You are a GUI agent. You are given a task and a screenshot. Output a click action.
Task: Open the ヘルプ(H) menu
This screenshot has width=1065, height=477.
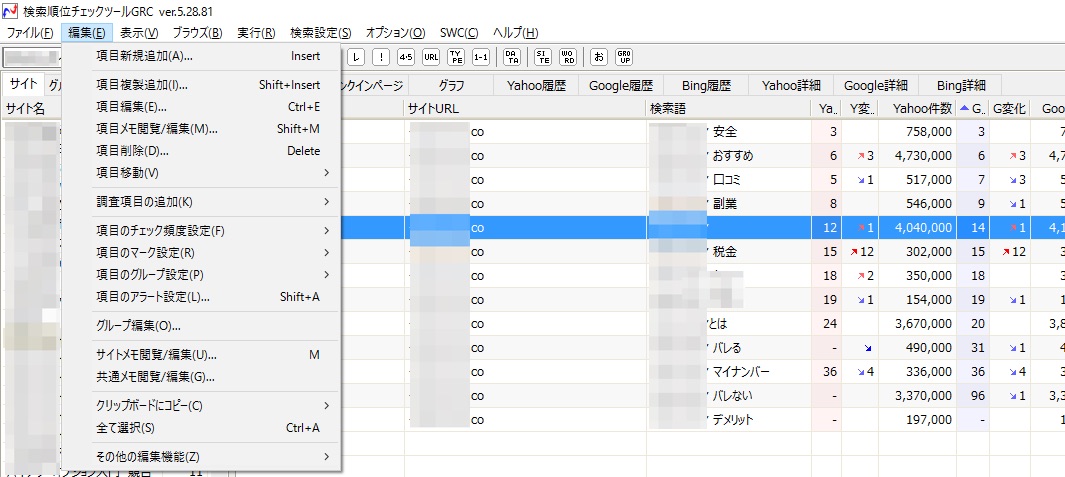516,33
